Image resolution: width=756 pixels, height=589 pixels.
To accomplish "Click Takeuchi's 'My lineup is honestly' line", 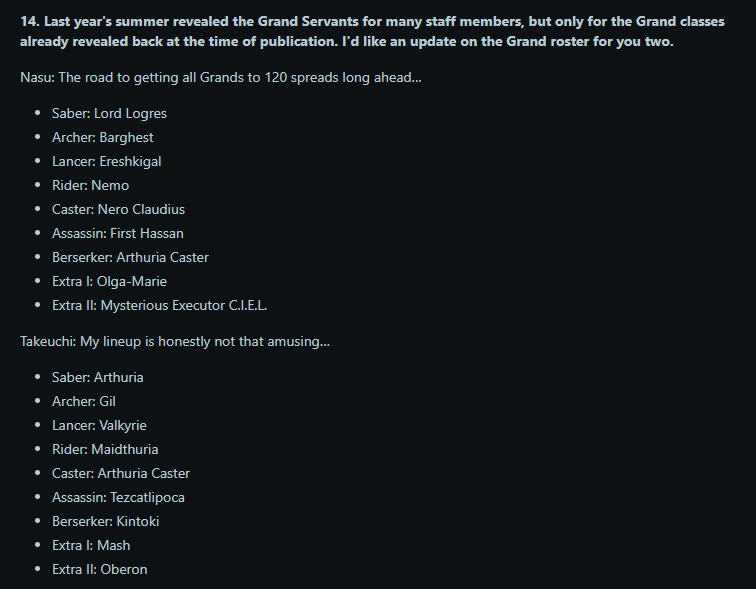I will [175, 341].
